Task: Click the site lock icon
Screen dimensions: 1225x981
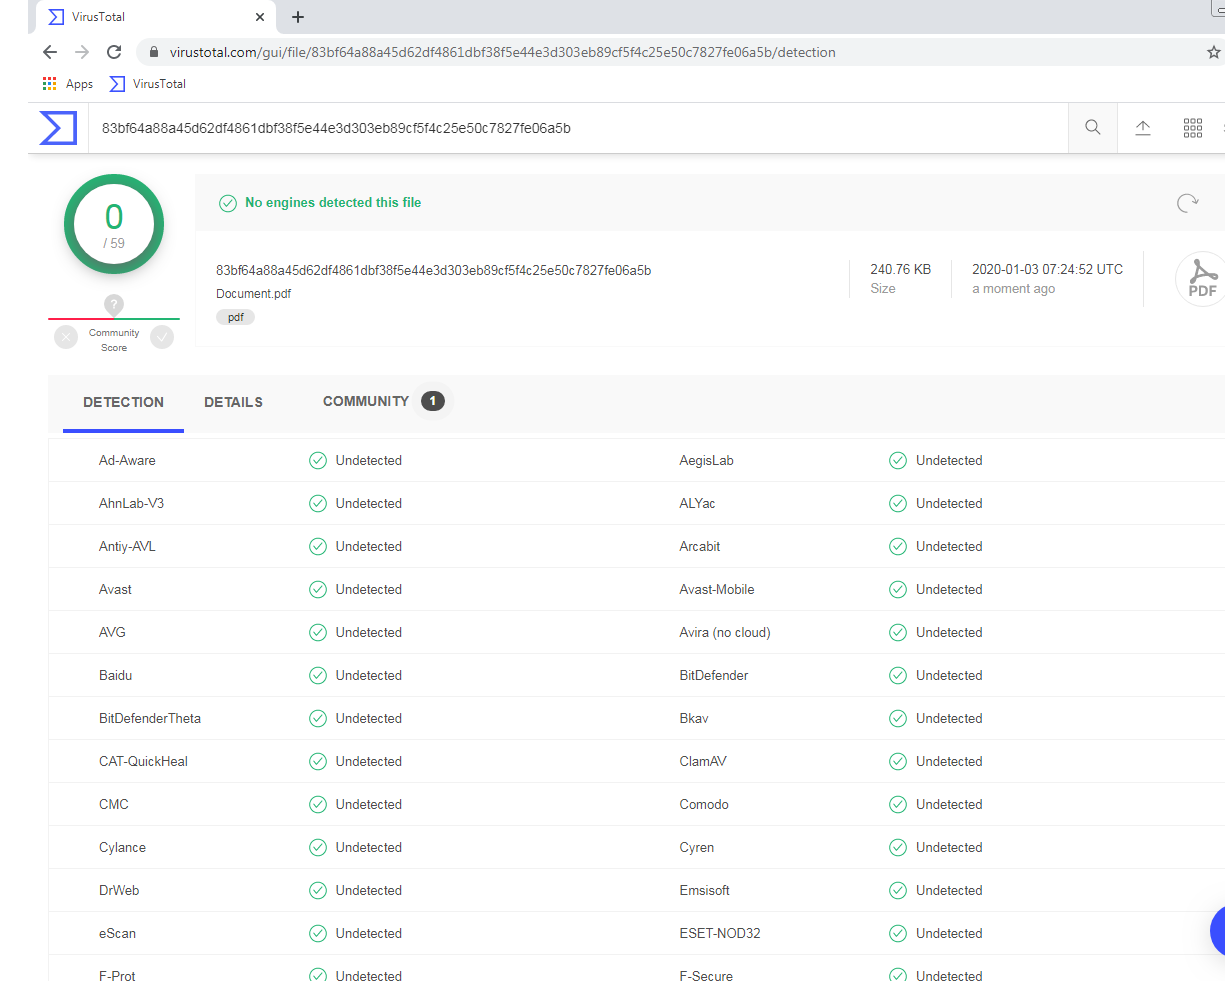Action: [x=154, y=52]
